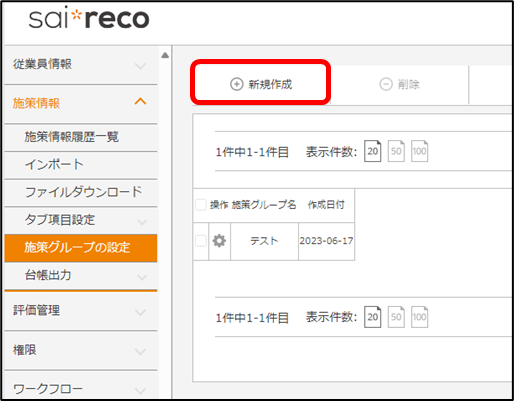Image resolution: width=514 pixels, height=401 pixels.
Task: Set bottom display count to 100
Action: [419, 317]
